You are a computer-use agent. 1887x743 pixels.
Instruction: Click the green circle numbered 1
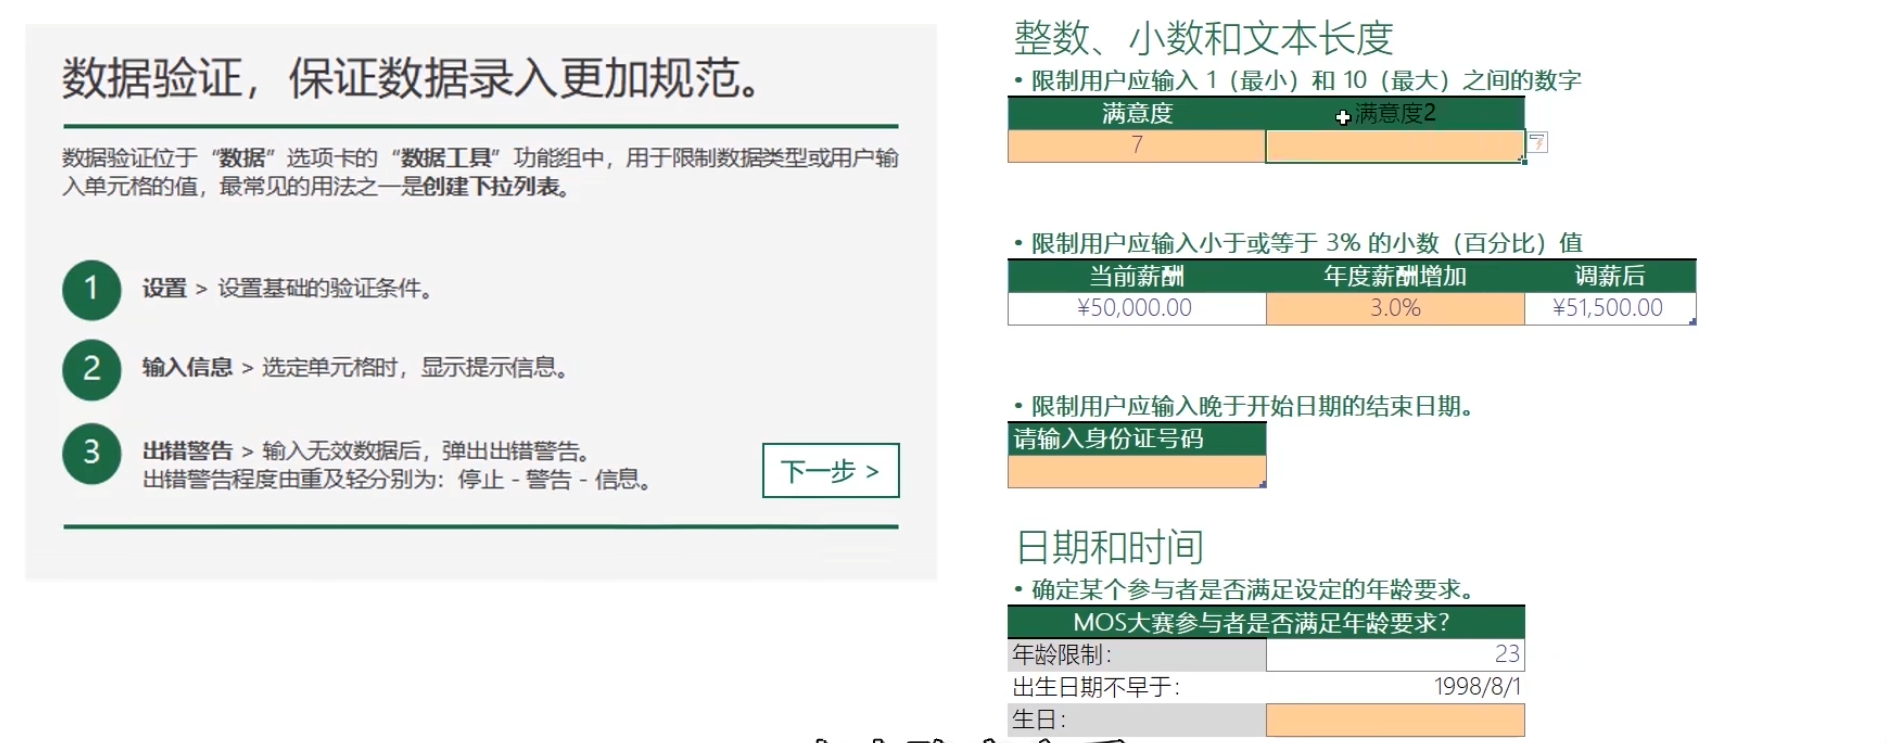pyautogui.click(x=91, y=290)
